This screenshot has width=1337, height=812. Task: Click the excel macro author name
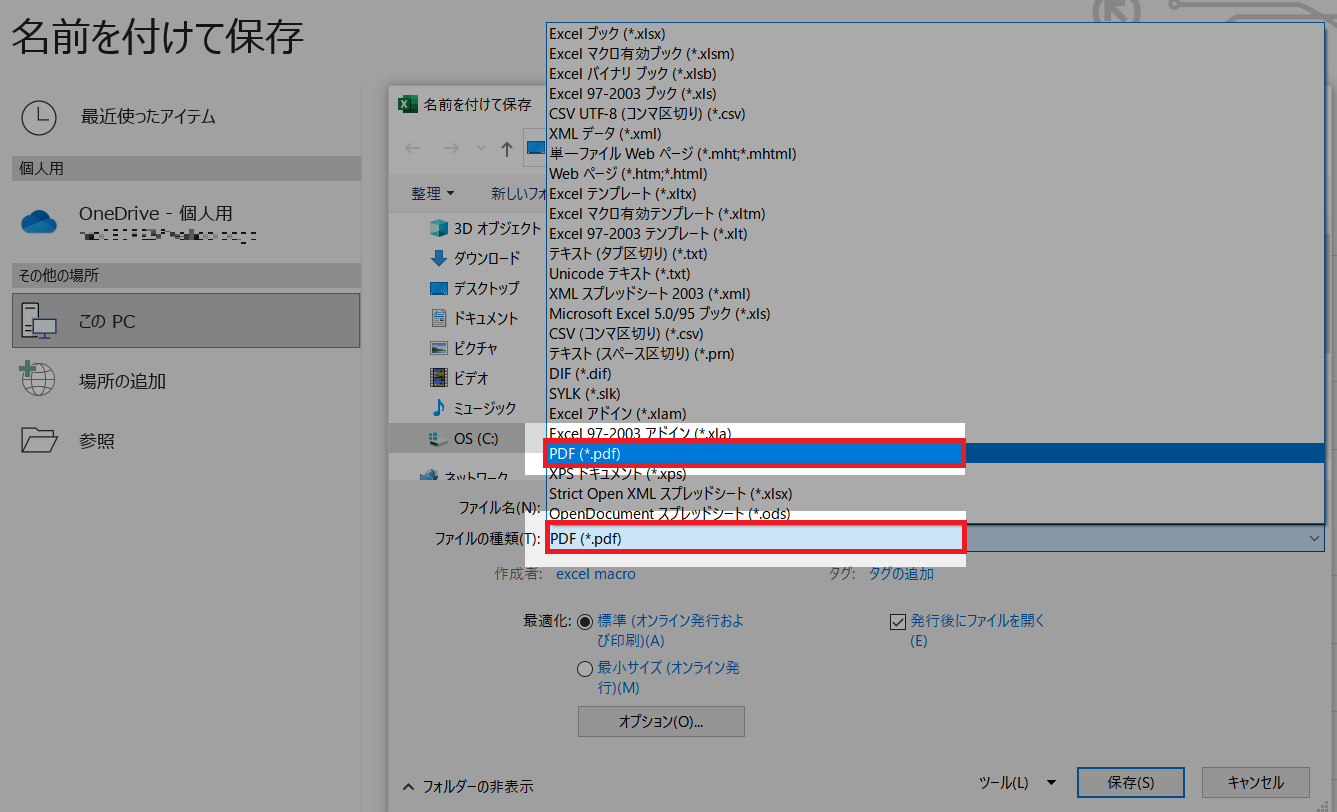595,574
